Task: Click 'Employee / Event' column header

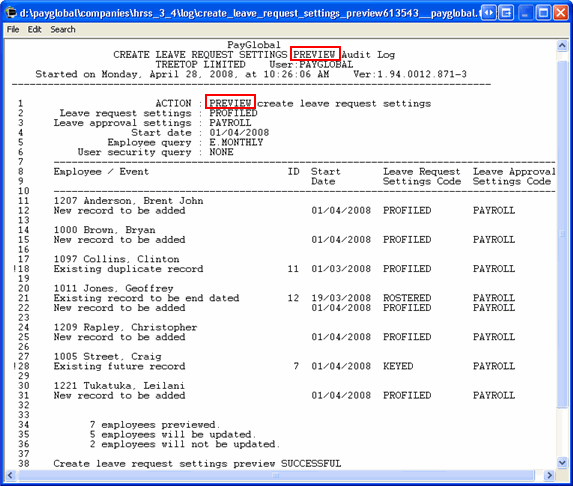Action: tap(101, 172)
